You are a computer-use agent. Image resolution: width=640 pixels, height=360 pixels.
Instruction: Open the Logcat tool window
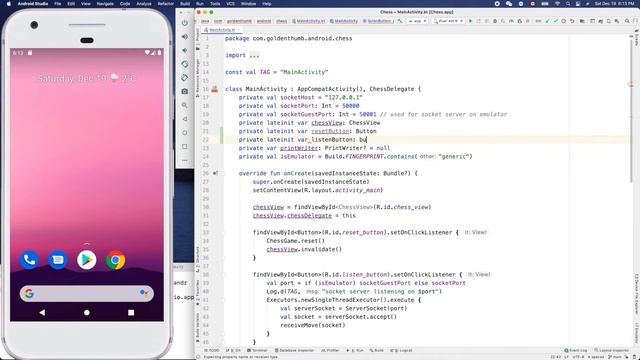pos(401,350)
